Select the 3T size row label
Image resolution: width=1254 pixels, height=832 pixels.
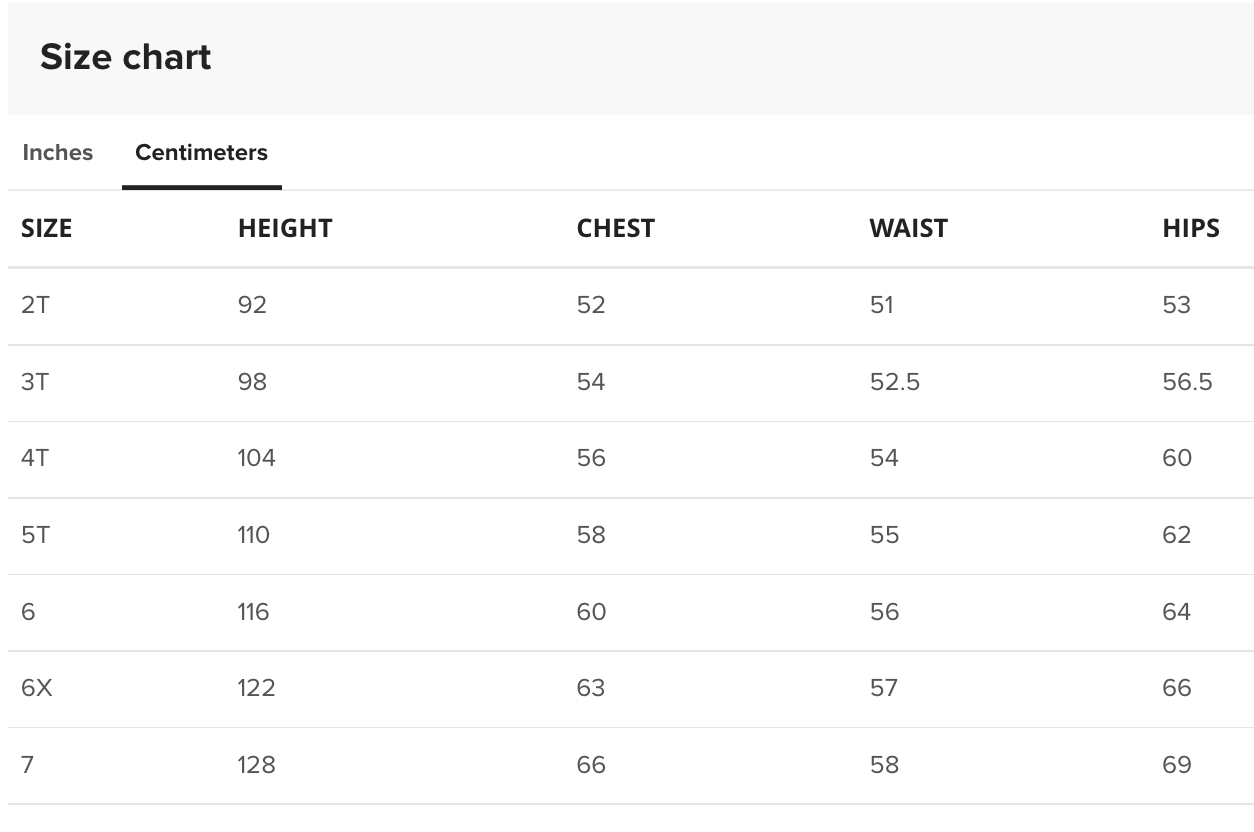pyautogui.click(x=35, y=382)
